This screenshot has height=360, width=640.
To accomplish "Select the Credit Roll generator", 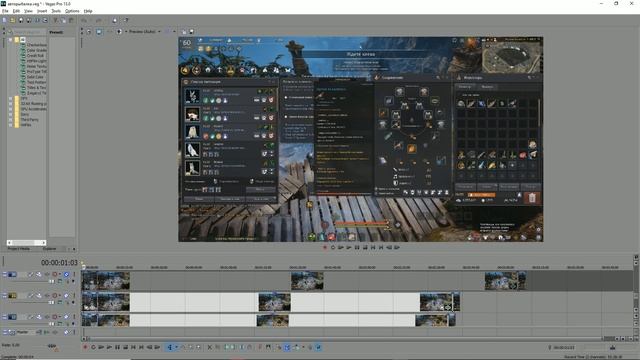I will pyautogui.click(x=35, y=56).
